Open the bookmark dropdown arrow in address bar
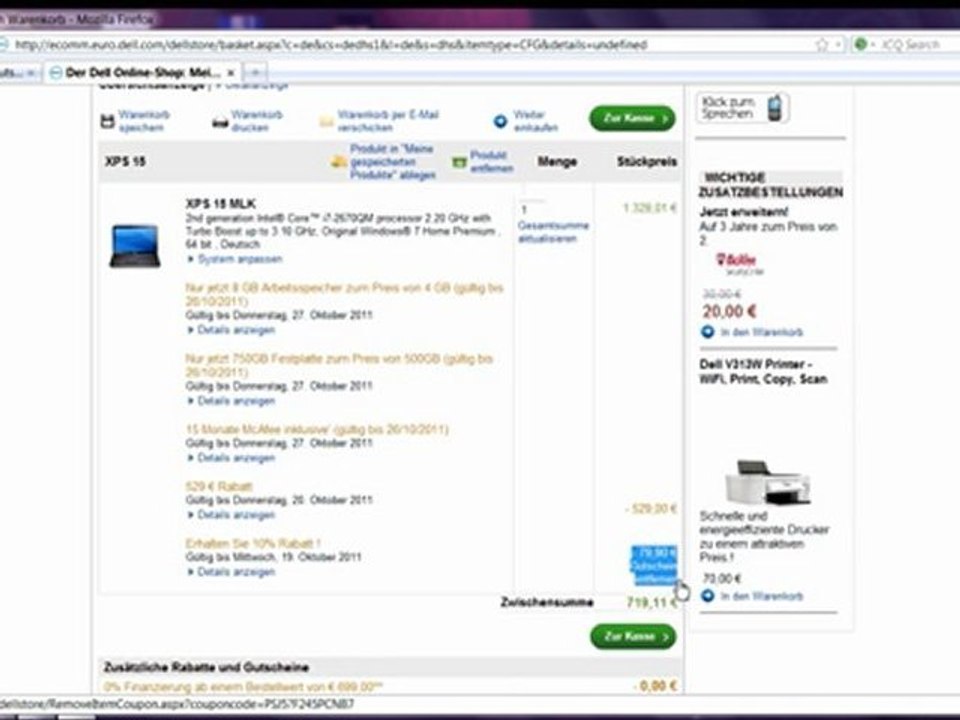Image resolution: width=960 pixels, height=720 pixels. click(839, 45)
